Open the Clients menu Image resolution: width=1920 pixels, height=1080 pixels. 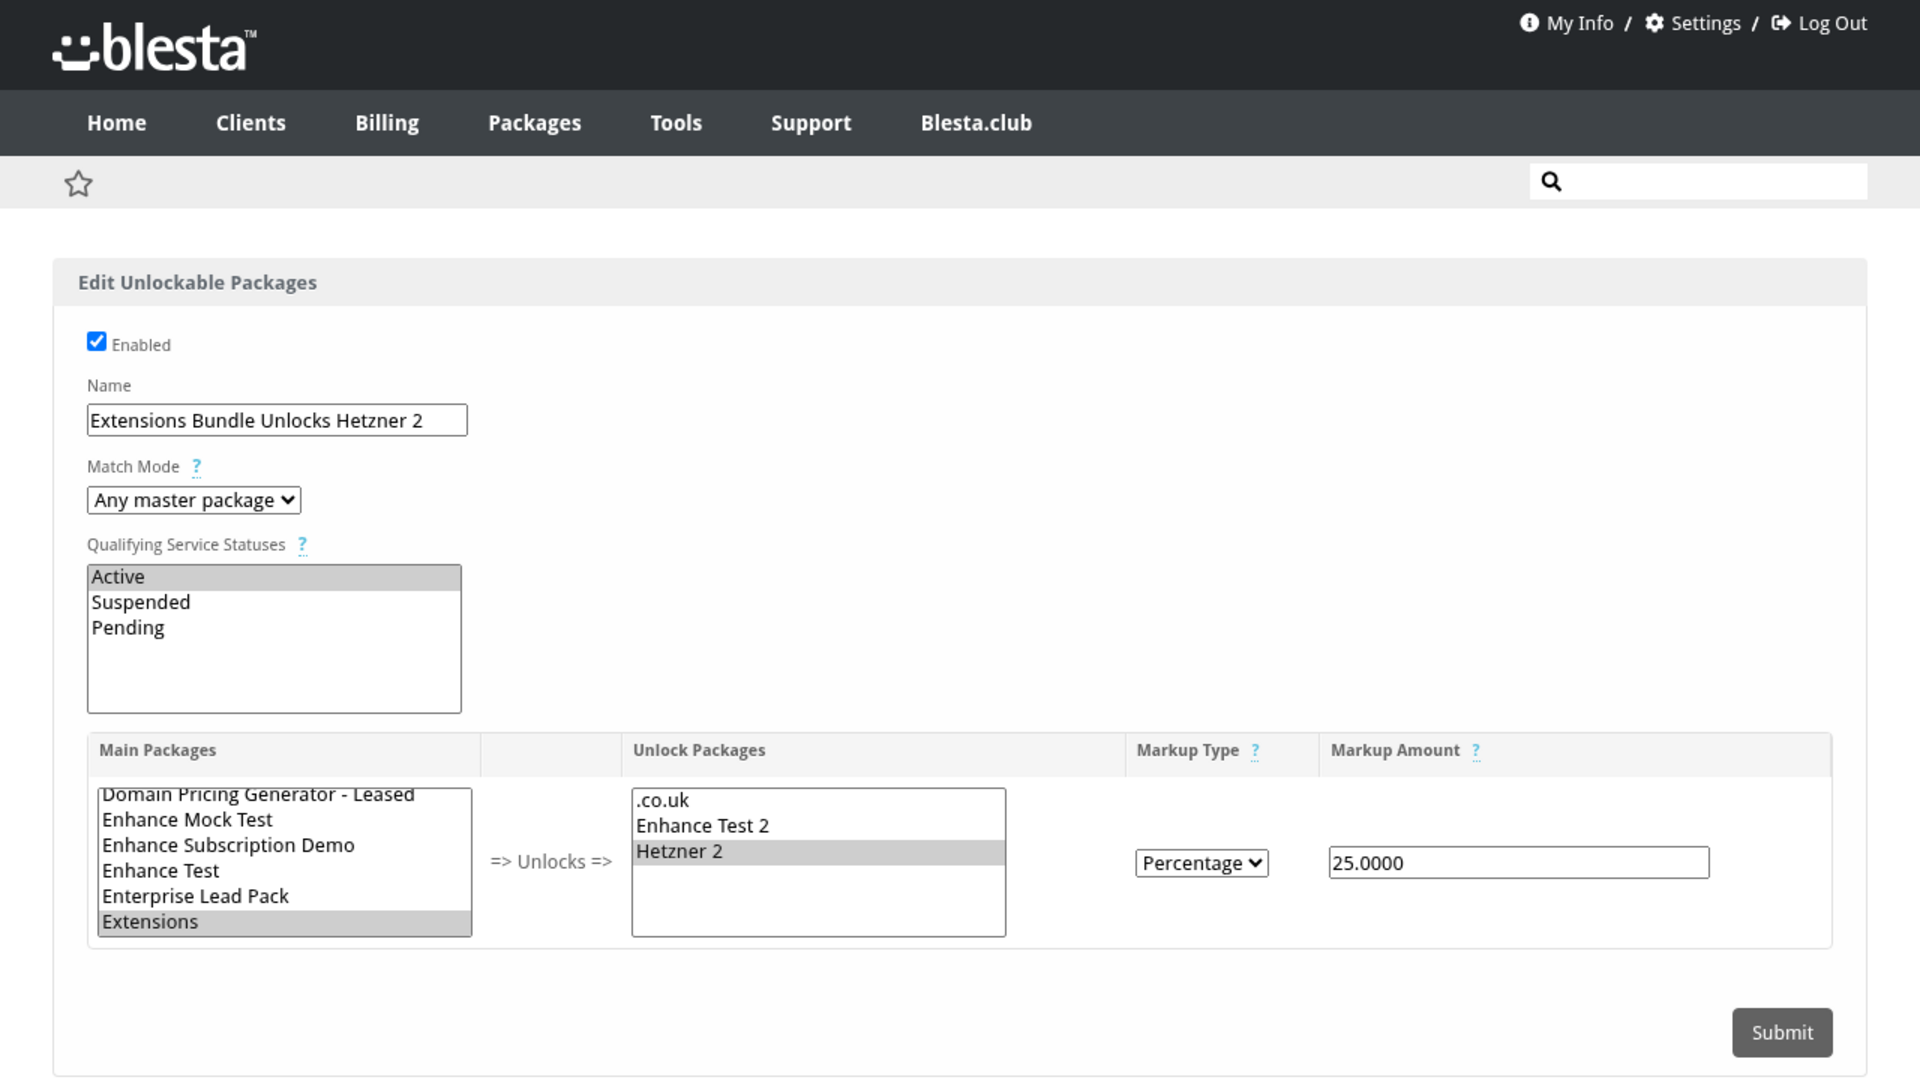pos(251,123)
